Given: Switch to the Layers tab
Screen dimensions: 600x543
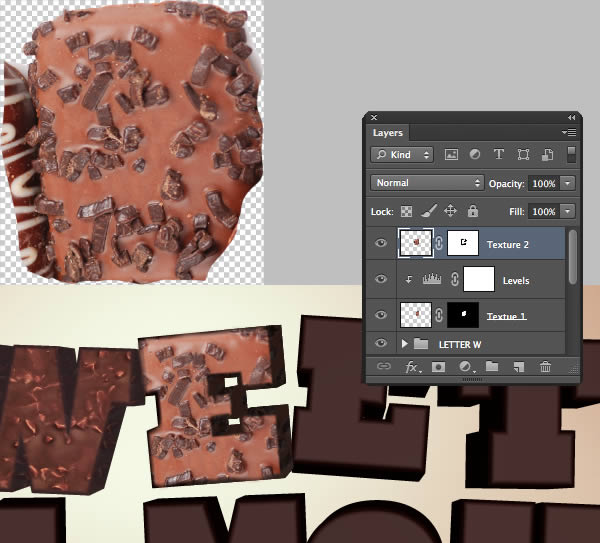Looking at the screenshot, I should point(388,133).
